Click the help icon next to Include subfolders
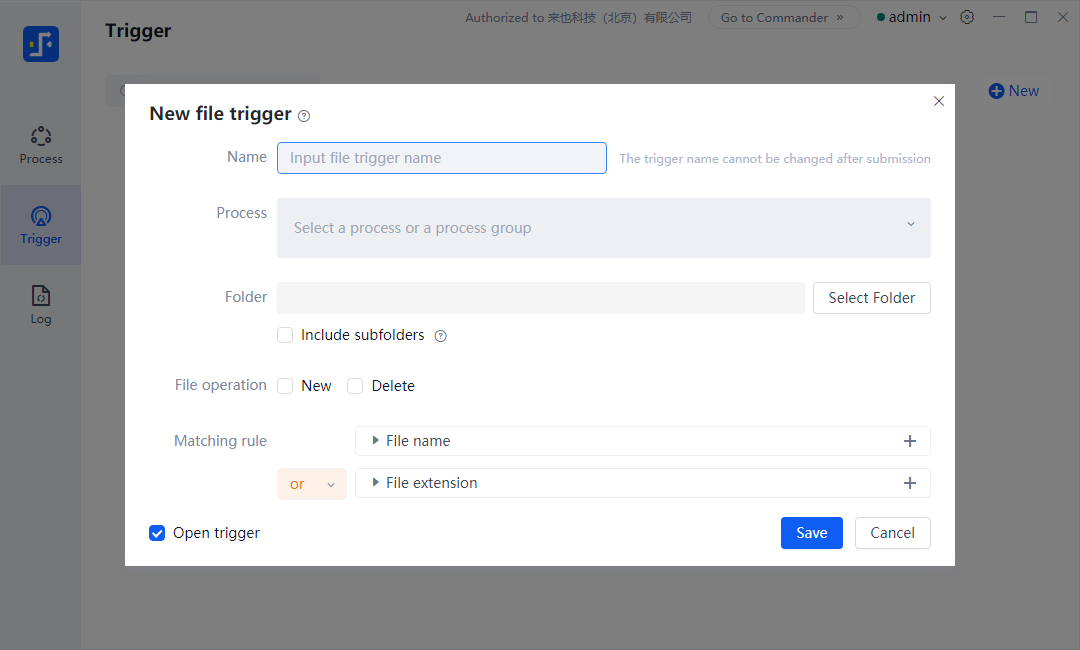This screenshot has height=650, width=1080. [440, 336]
